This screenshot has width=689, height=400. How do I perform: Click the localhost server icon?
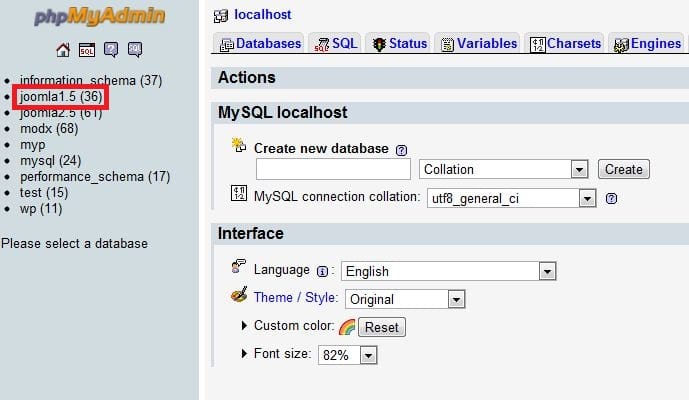(221, 16)
